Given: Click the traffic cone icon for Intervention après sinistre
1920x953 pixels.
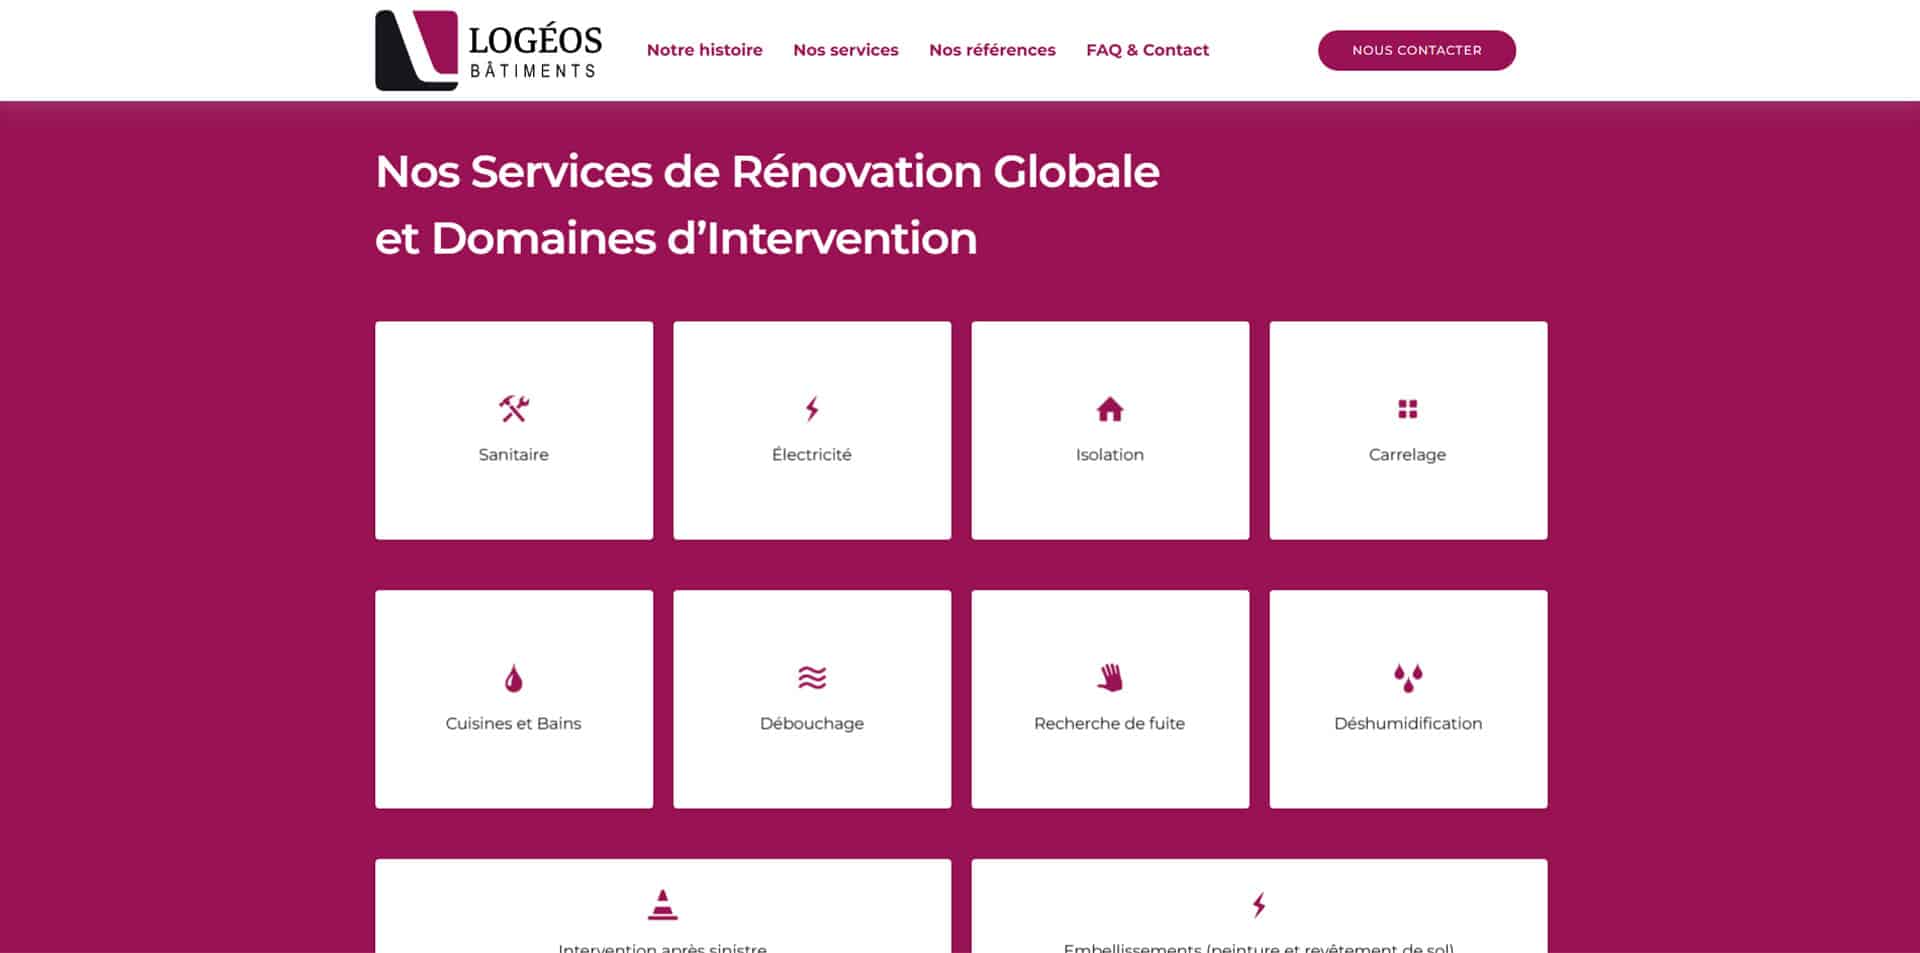Looking at the screenshot, I should pyautogui.click(x=662, y=904).
